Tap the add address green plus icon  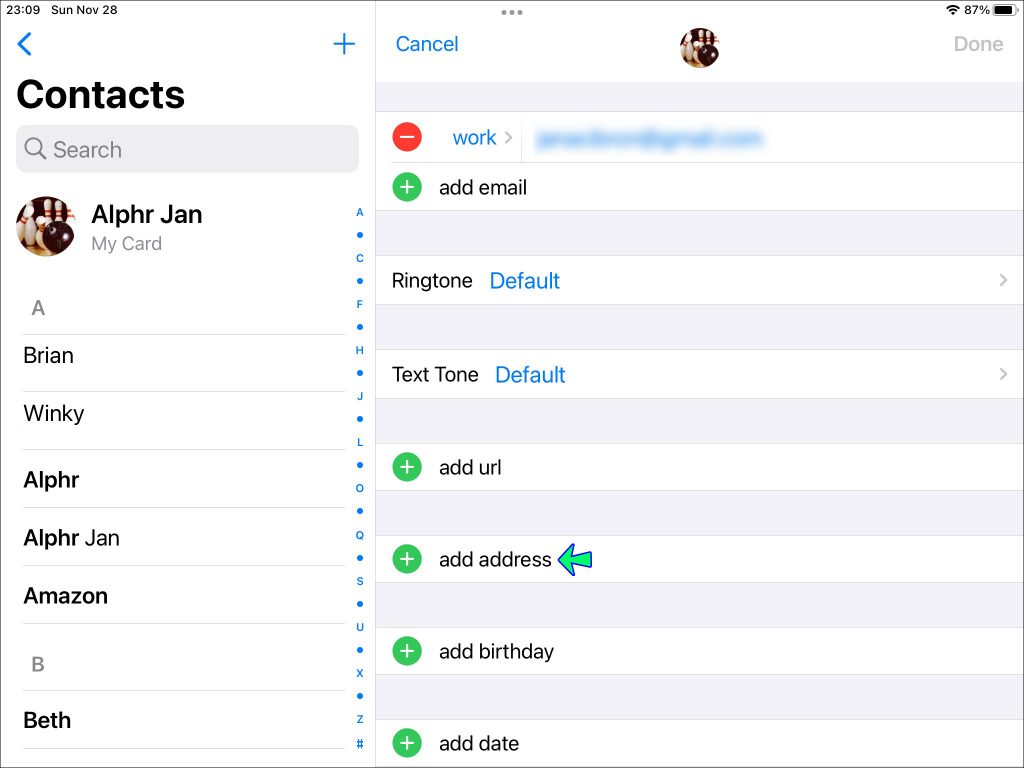[x=407, y=559]
